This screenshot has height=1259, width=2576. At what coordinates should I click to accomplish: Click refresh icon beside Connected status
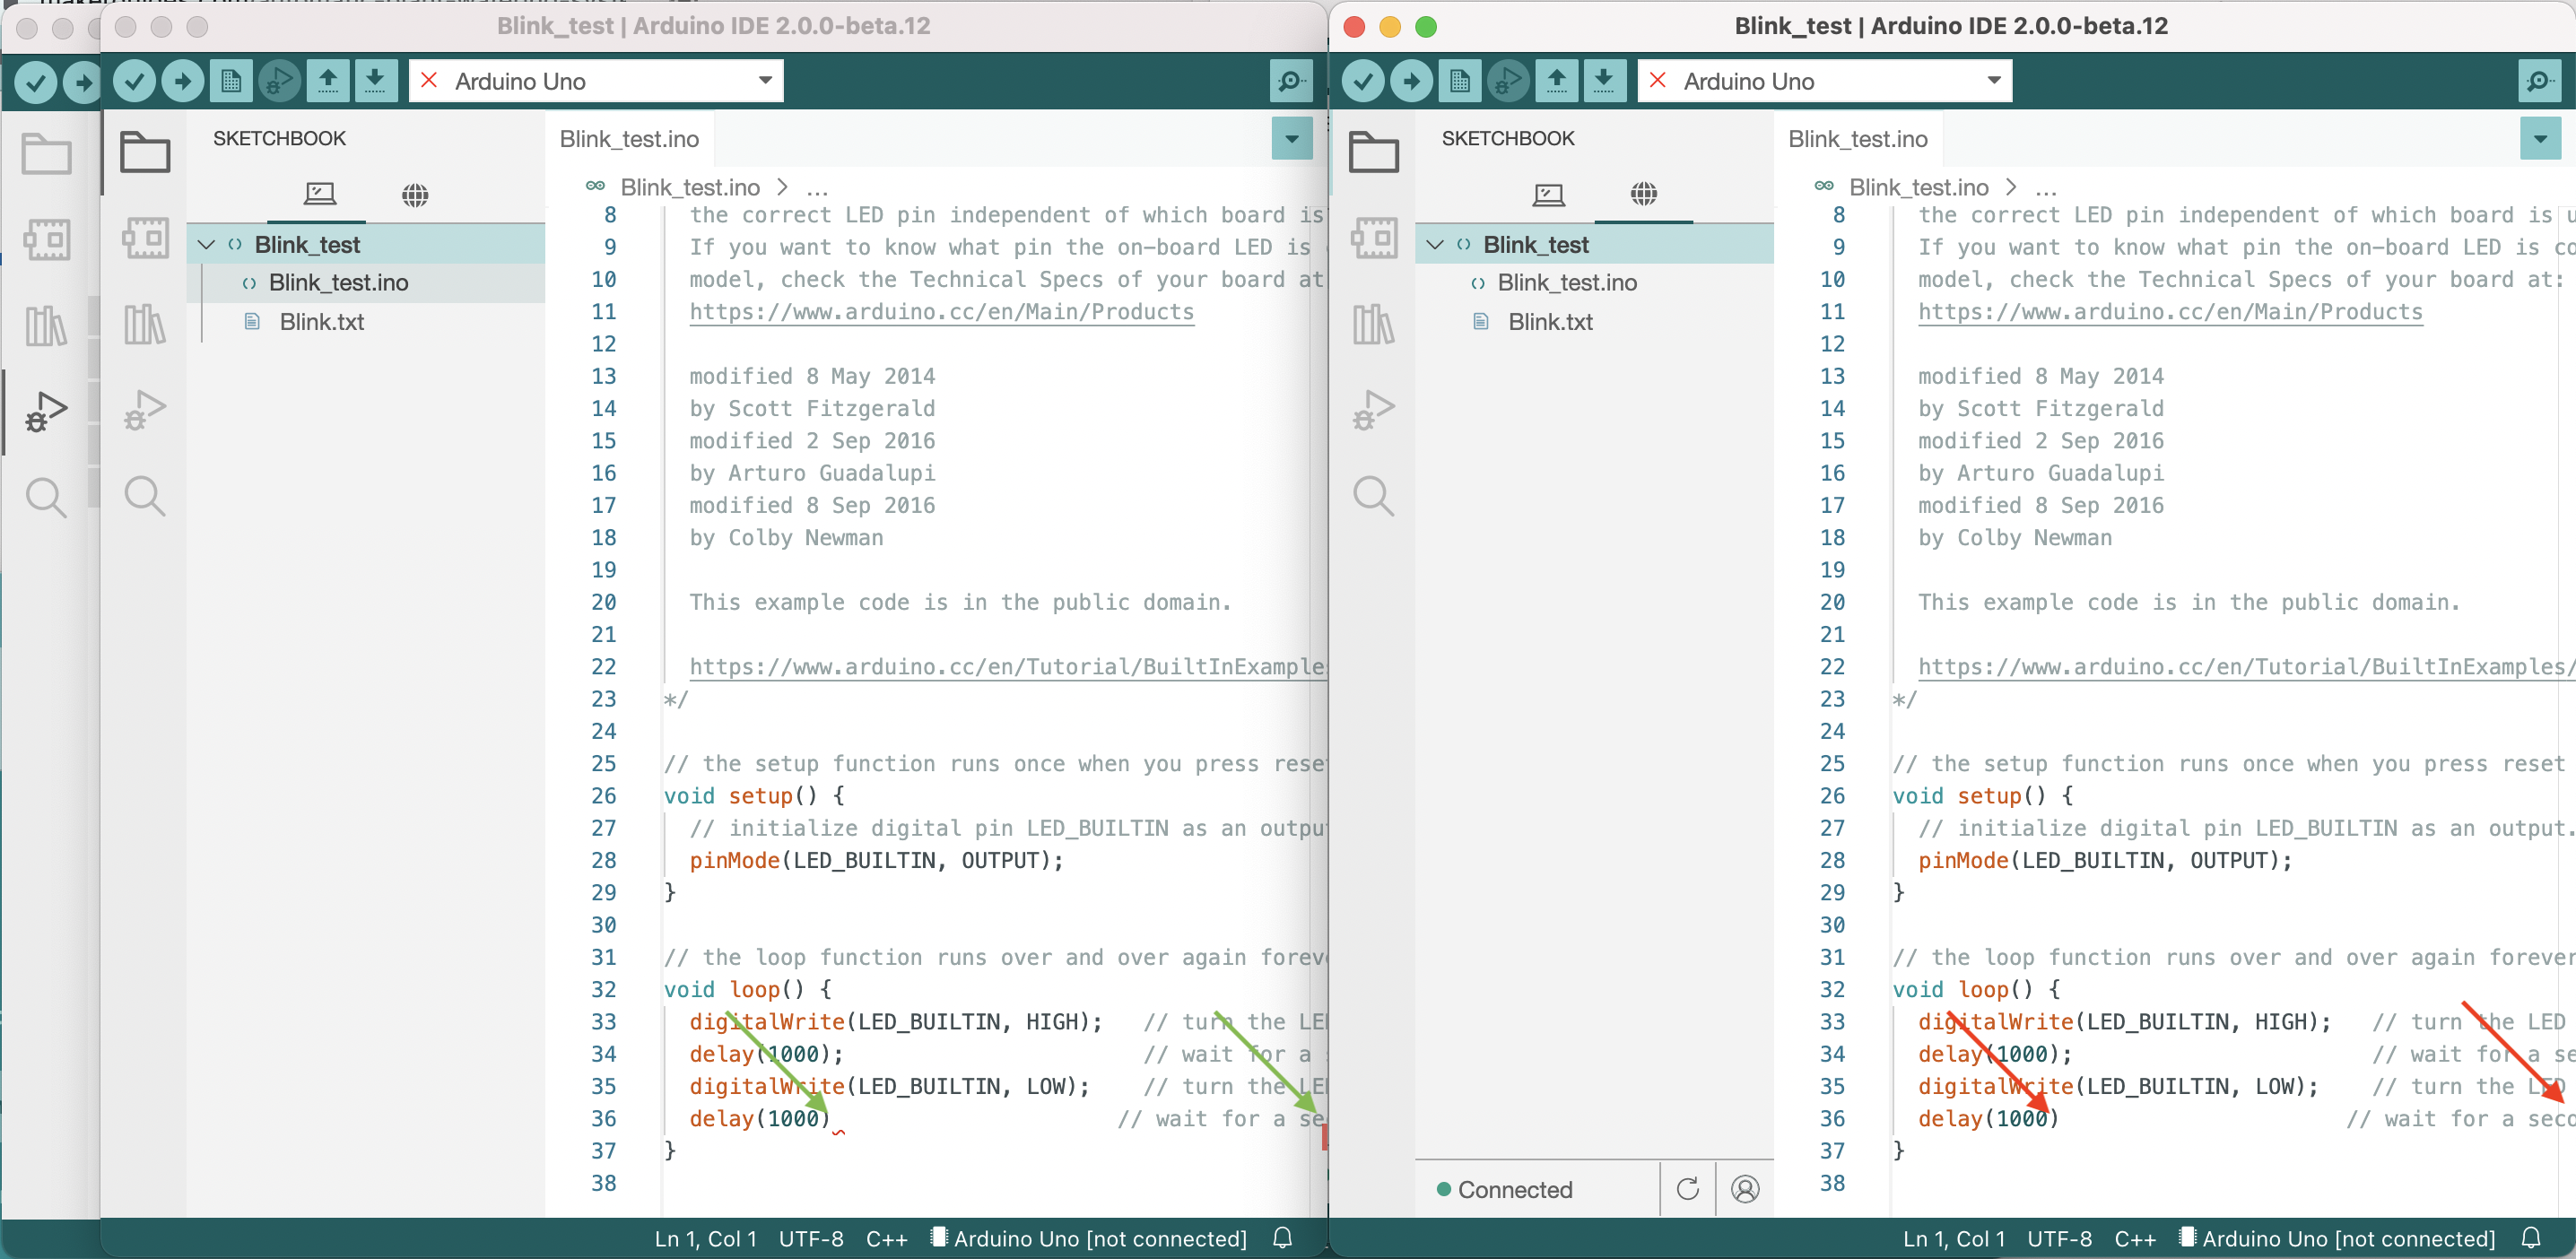tap(1687, 1189)
